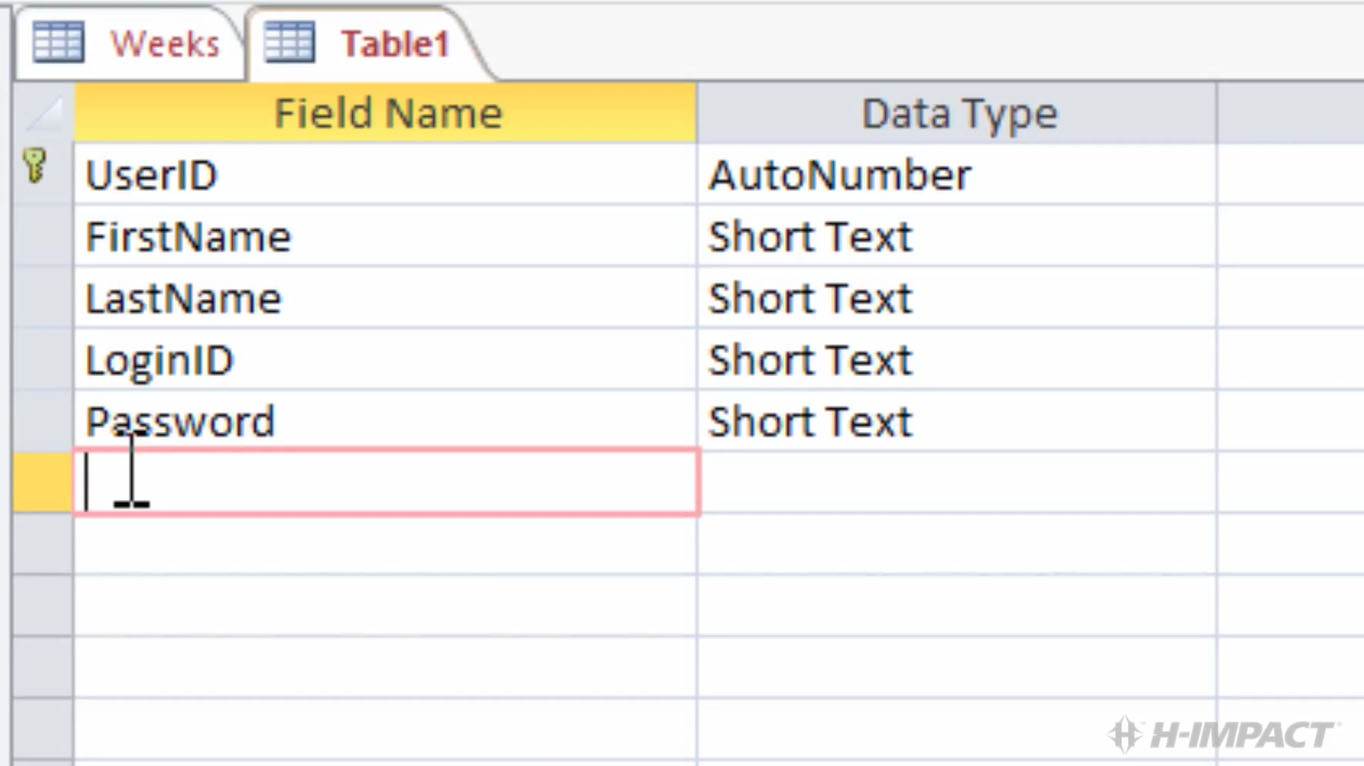
Task: Click the Field Name column header
Action: click(x=386, y=113)
